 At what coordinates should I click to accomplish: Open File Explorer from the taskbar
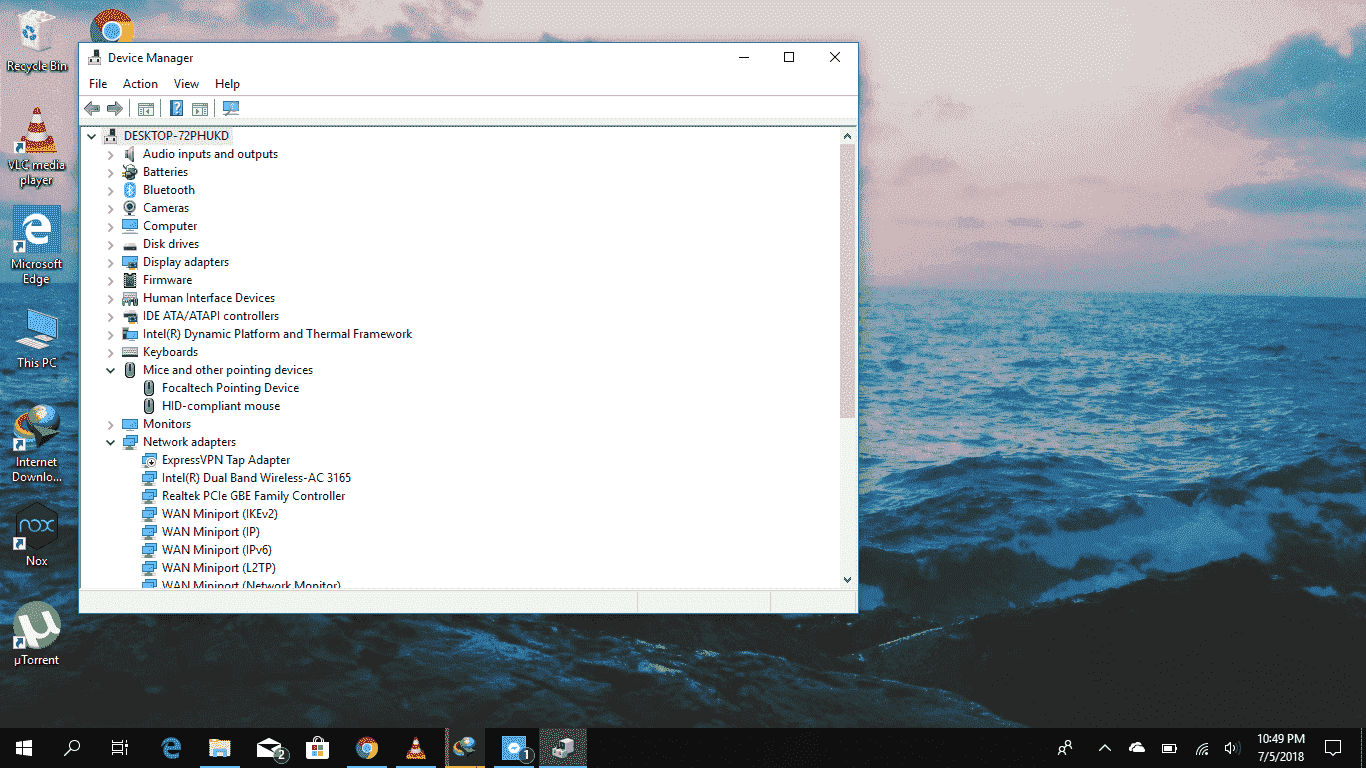[220, 747]
